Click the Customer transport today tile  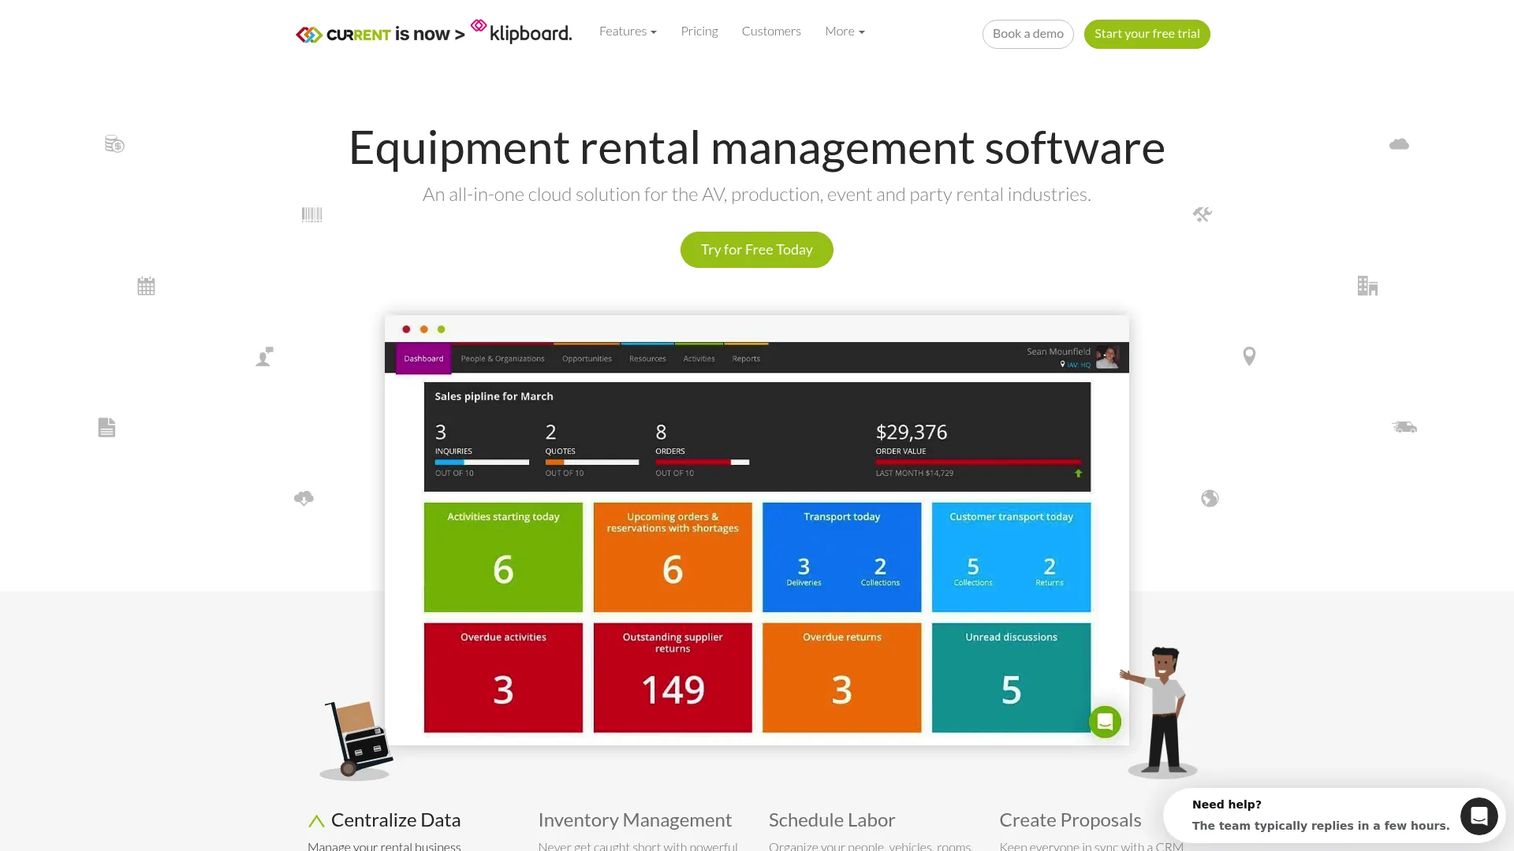tap(1011, 557)
